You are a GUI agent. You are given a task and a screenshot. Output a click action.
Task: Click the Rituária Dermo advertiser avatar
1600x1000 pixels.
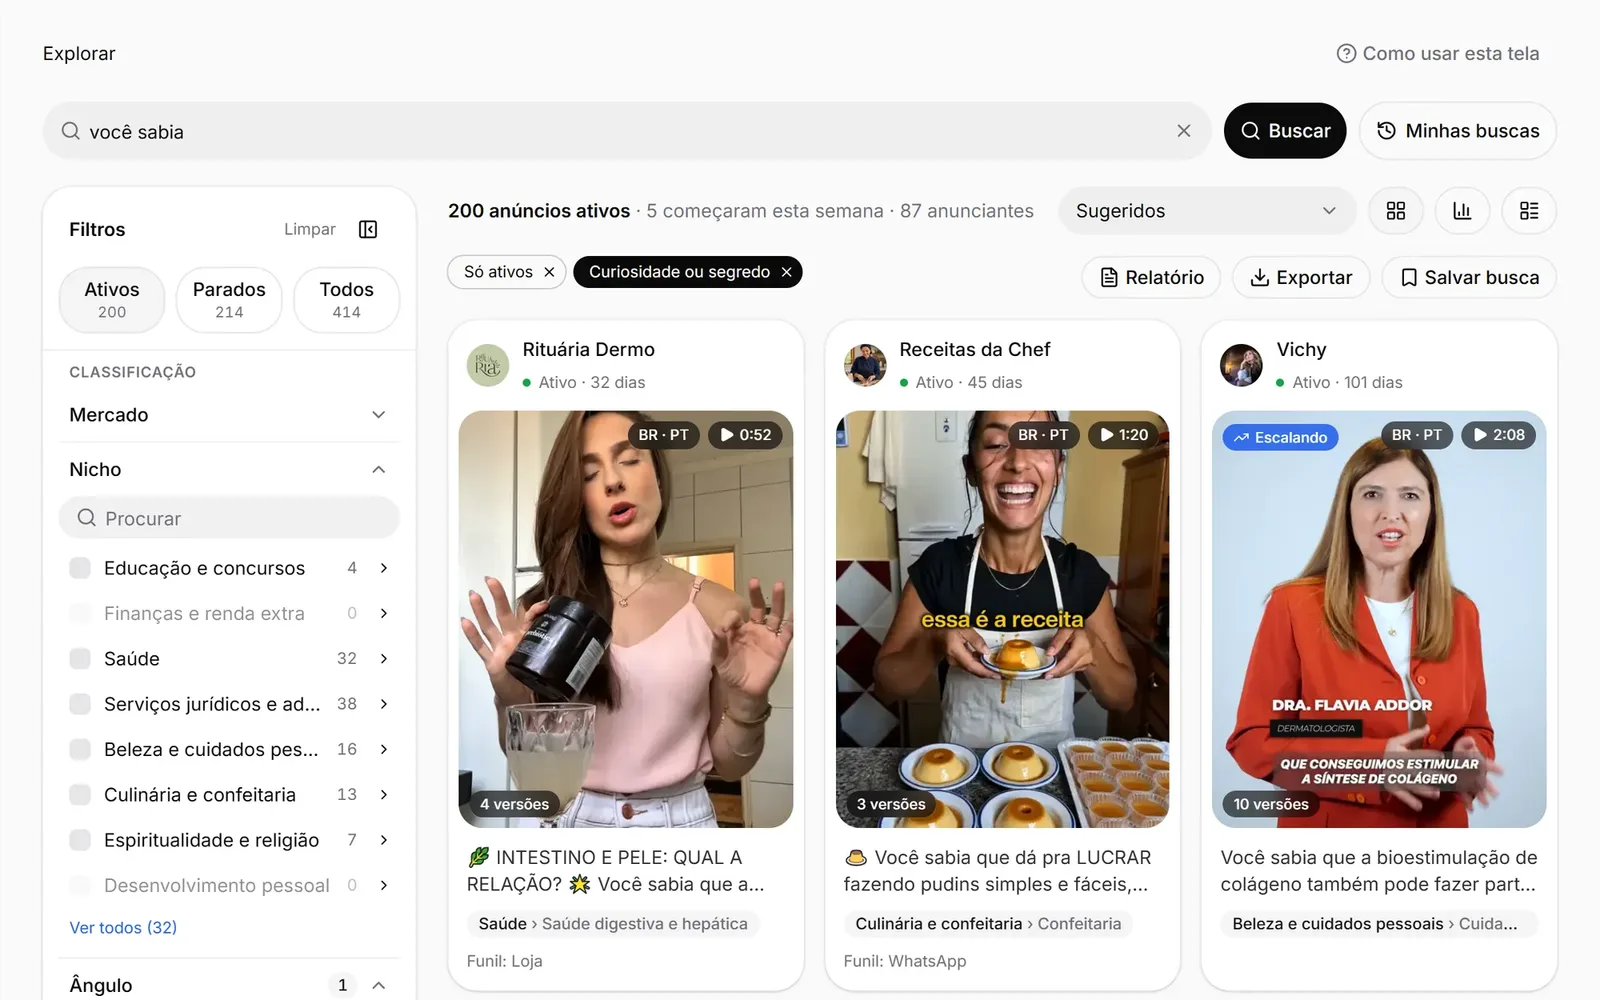(488, 366)
